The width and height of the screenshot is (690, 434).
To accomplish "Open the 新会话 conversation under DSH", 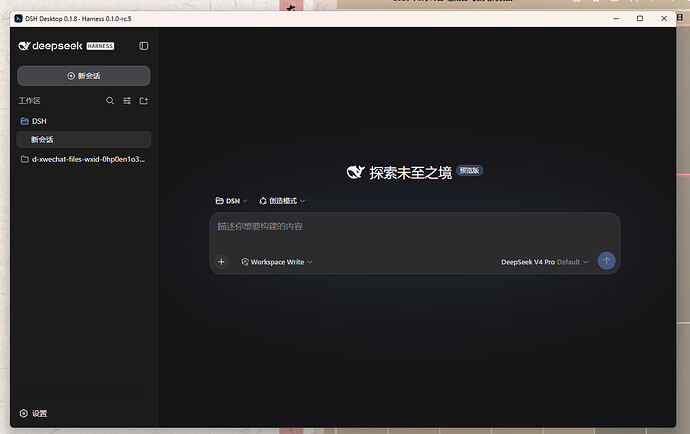I will pyautogui.click(x=84, y=140).
